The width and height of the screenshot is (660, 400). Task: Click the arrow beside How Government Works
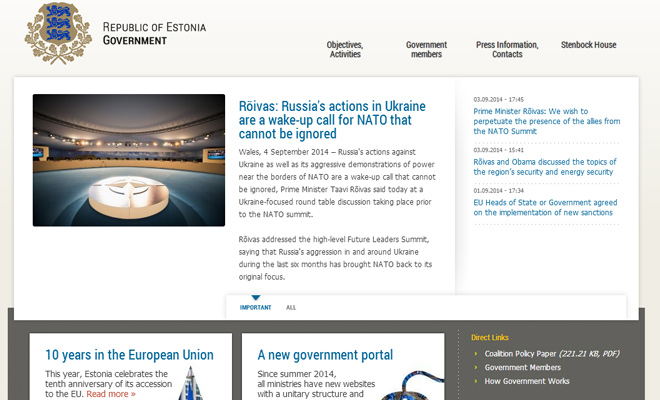[476, 381]
